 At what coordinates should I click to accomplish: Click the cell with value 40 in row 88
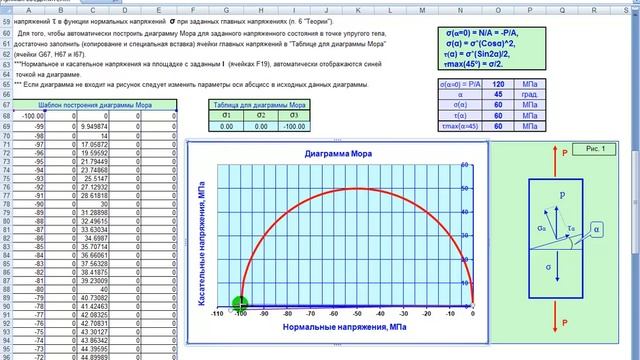pos(93,289)
